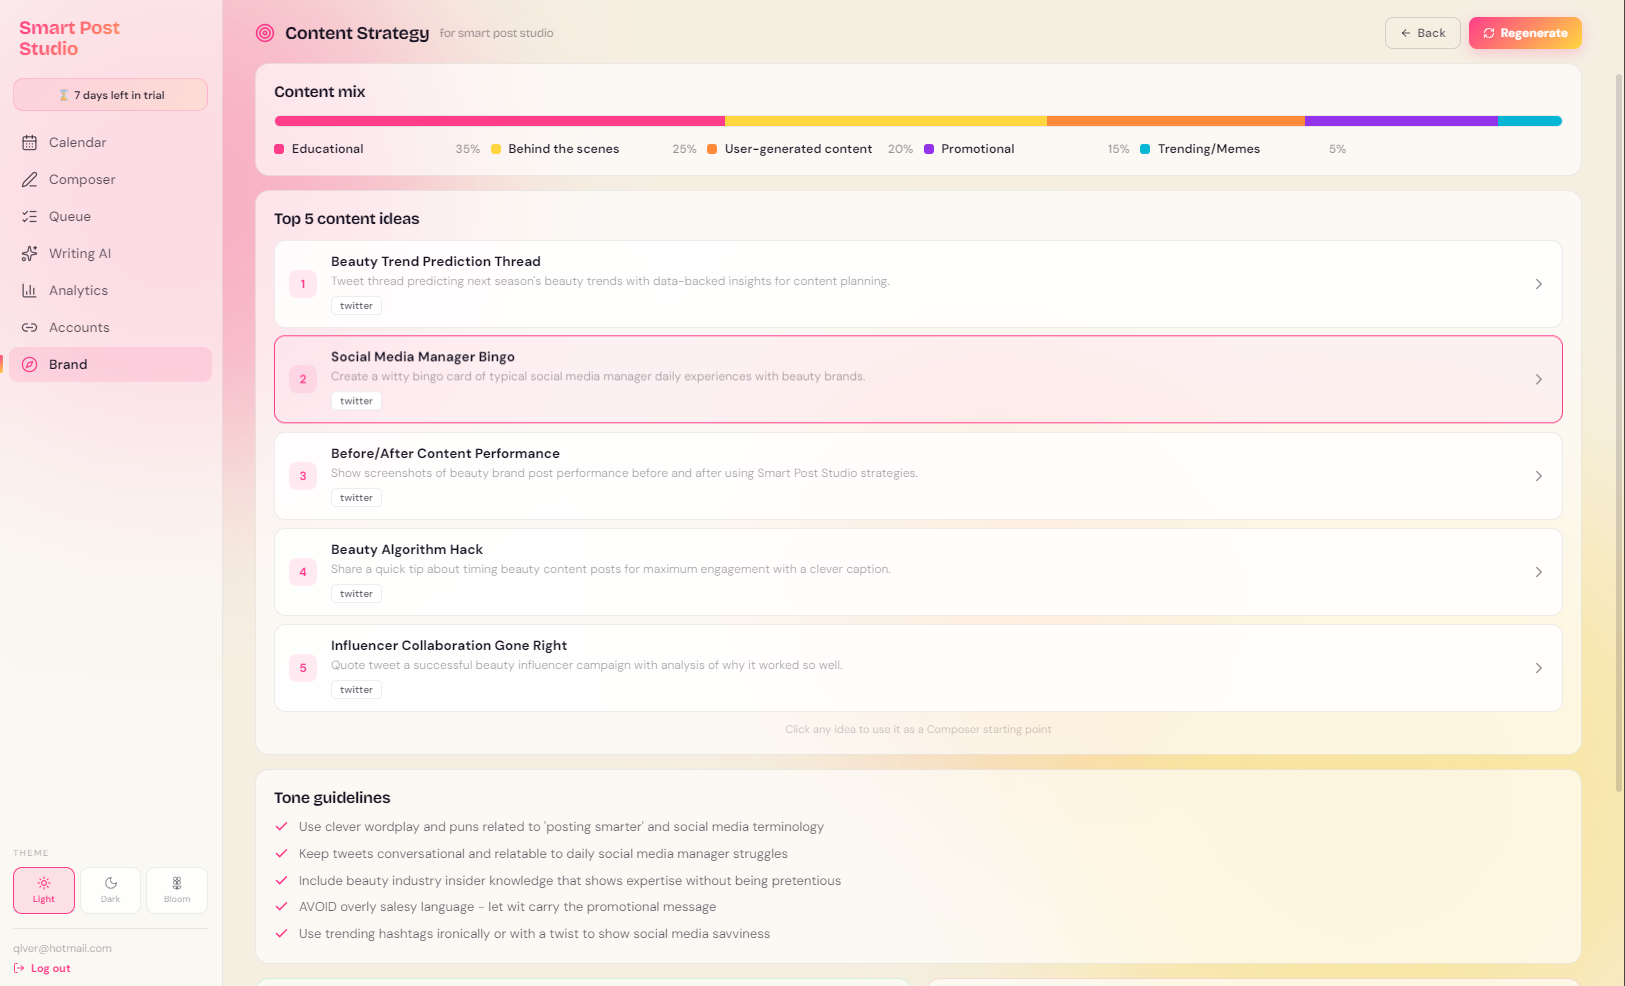Click twitter tag under Social Media Manager Bingo
This screenshot has width=1625, height=986.
pos(356,401)
